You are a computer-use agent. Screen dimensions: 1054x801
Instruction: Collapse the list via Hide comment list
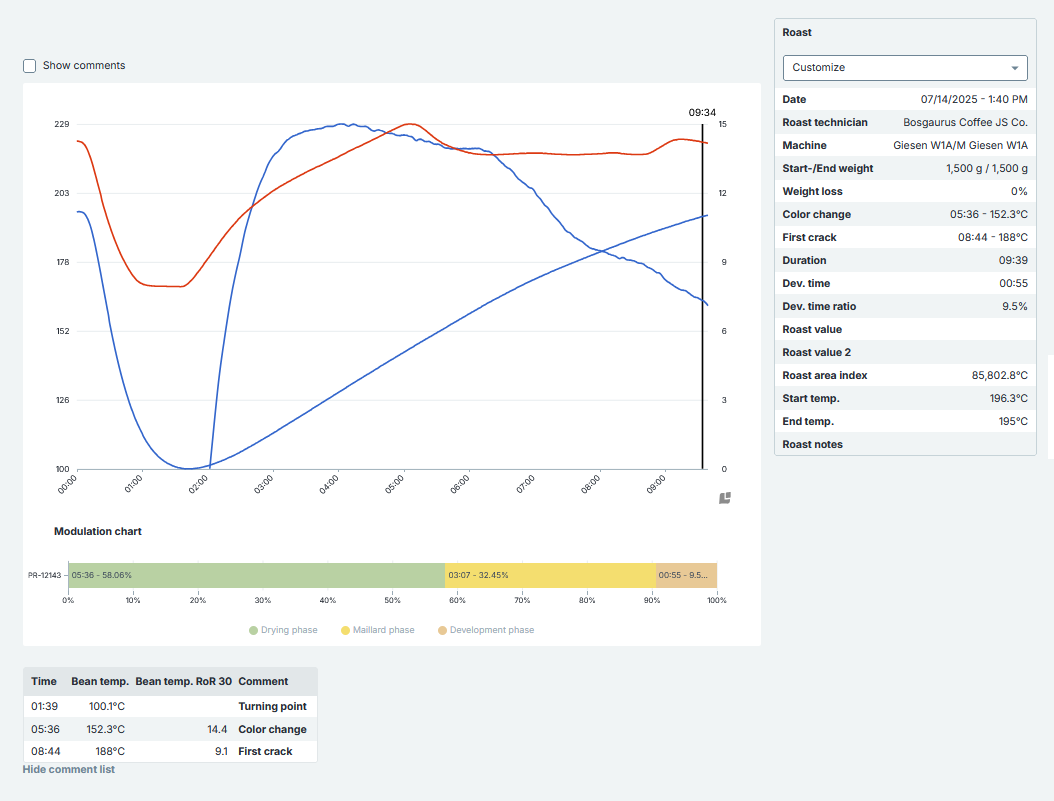(68, 769)
